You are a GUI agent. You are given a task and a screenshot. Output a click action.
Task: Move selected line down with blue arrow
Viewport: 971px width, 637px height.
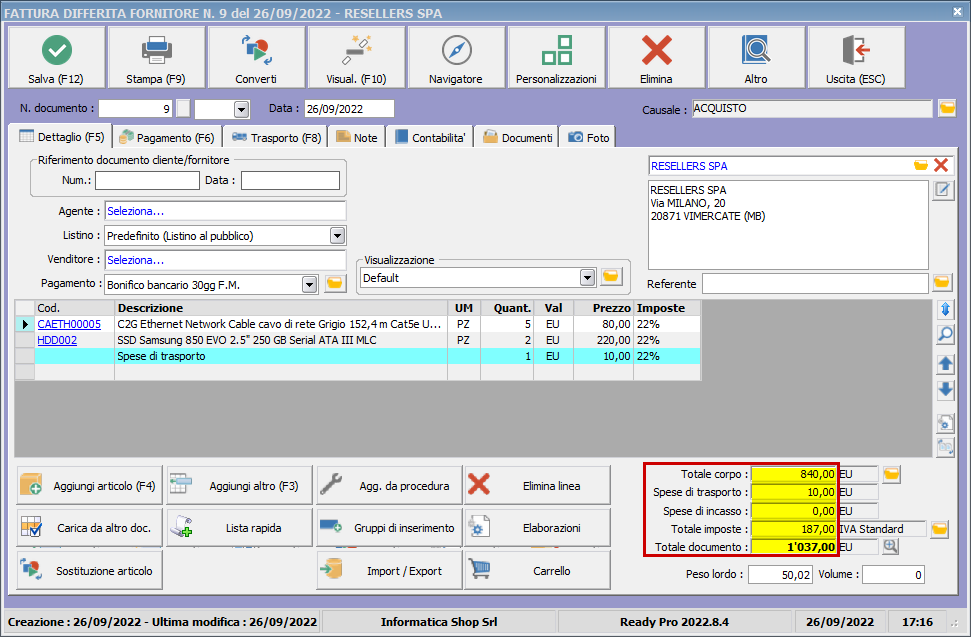tap(946, 390)
